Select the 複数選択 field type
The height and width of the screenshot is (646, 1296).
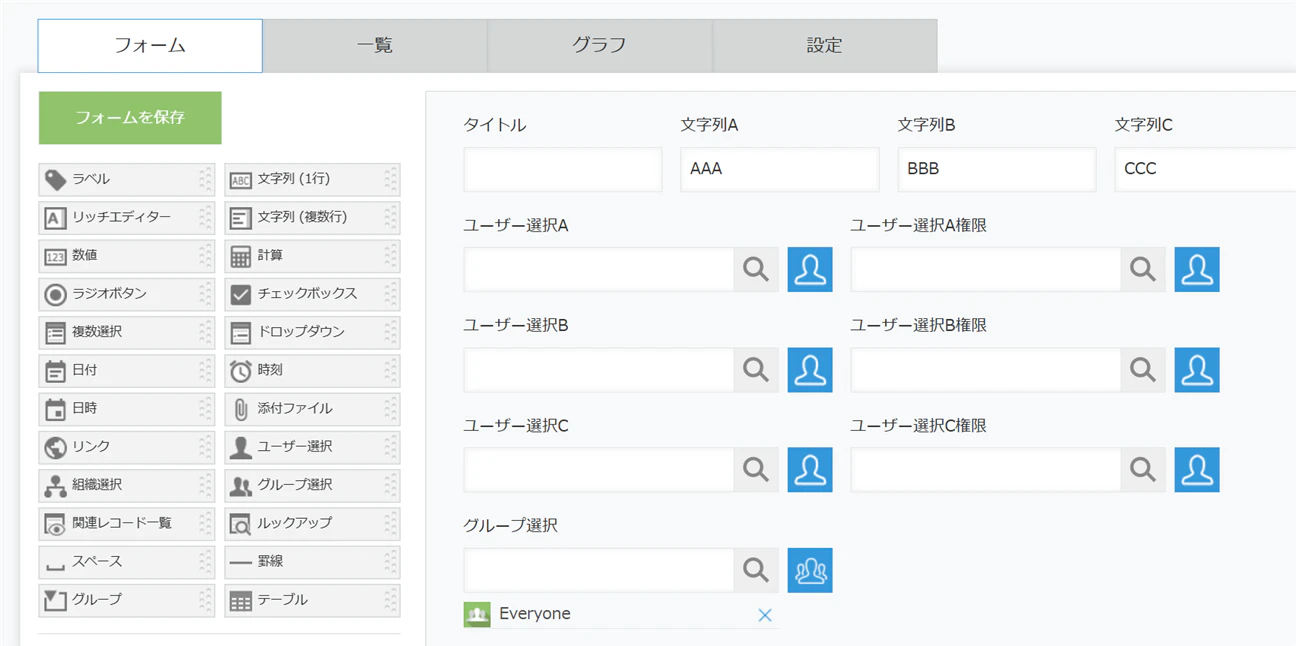pyautogui.click(x=126, y=332)
